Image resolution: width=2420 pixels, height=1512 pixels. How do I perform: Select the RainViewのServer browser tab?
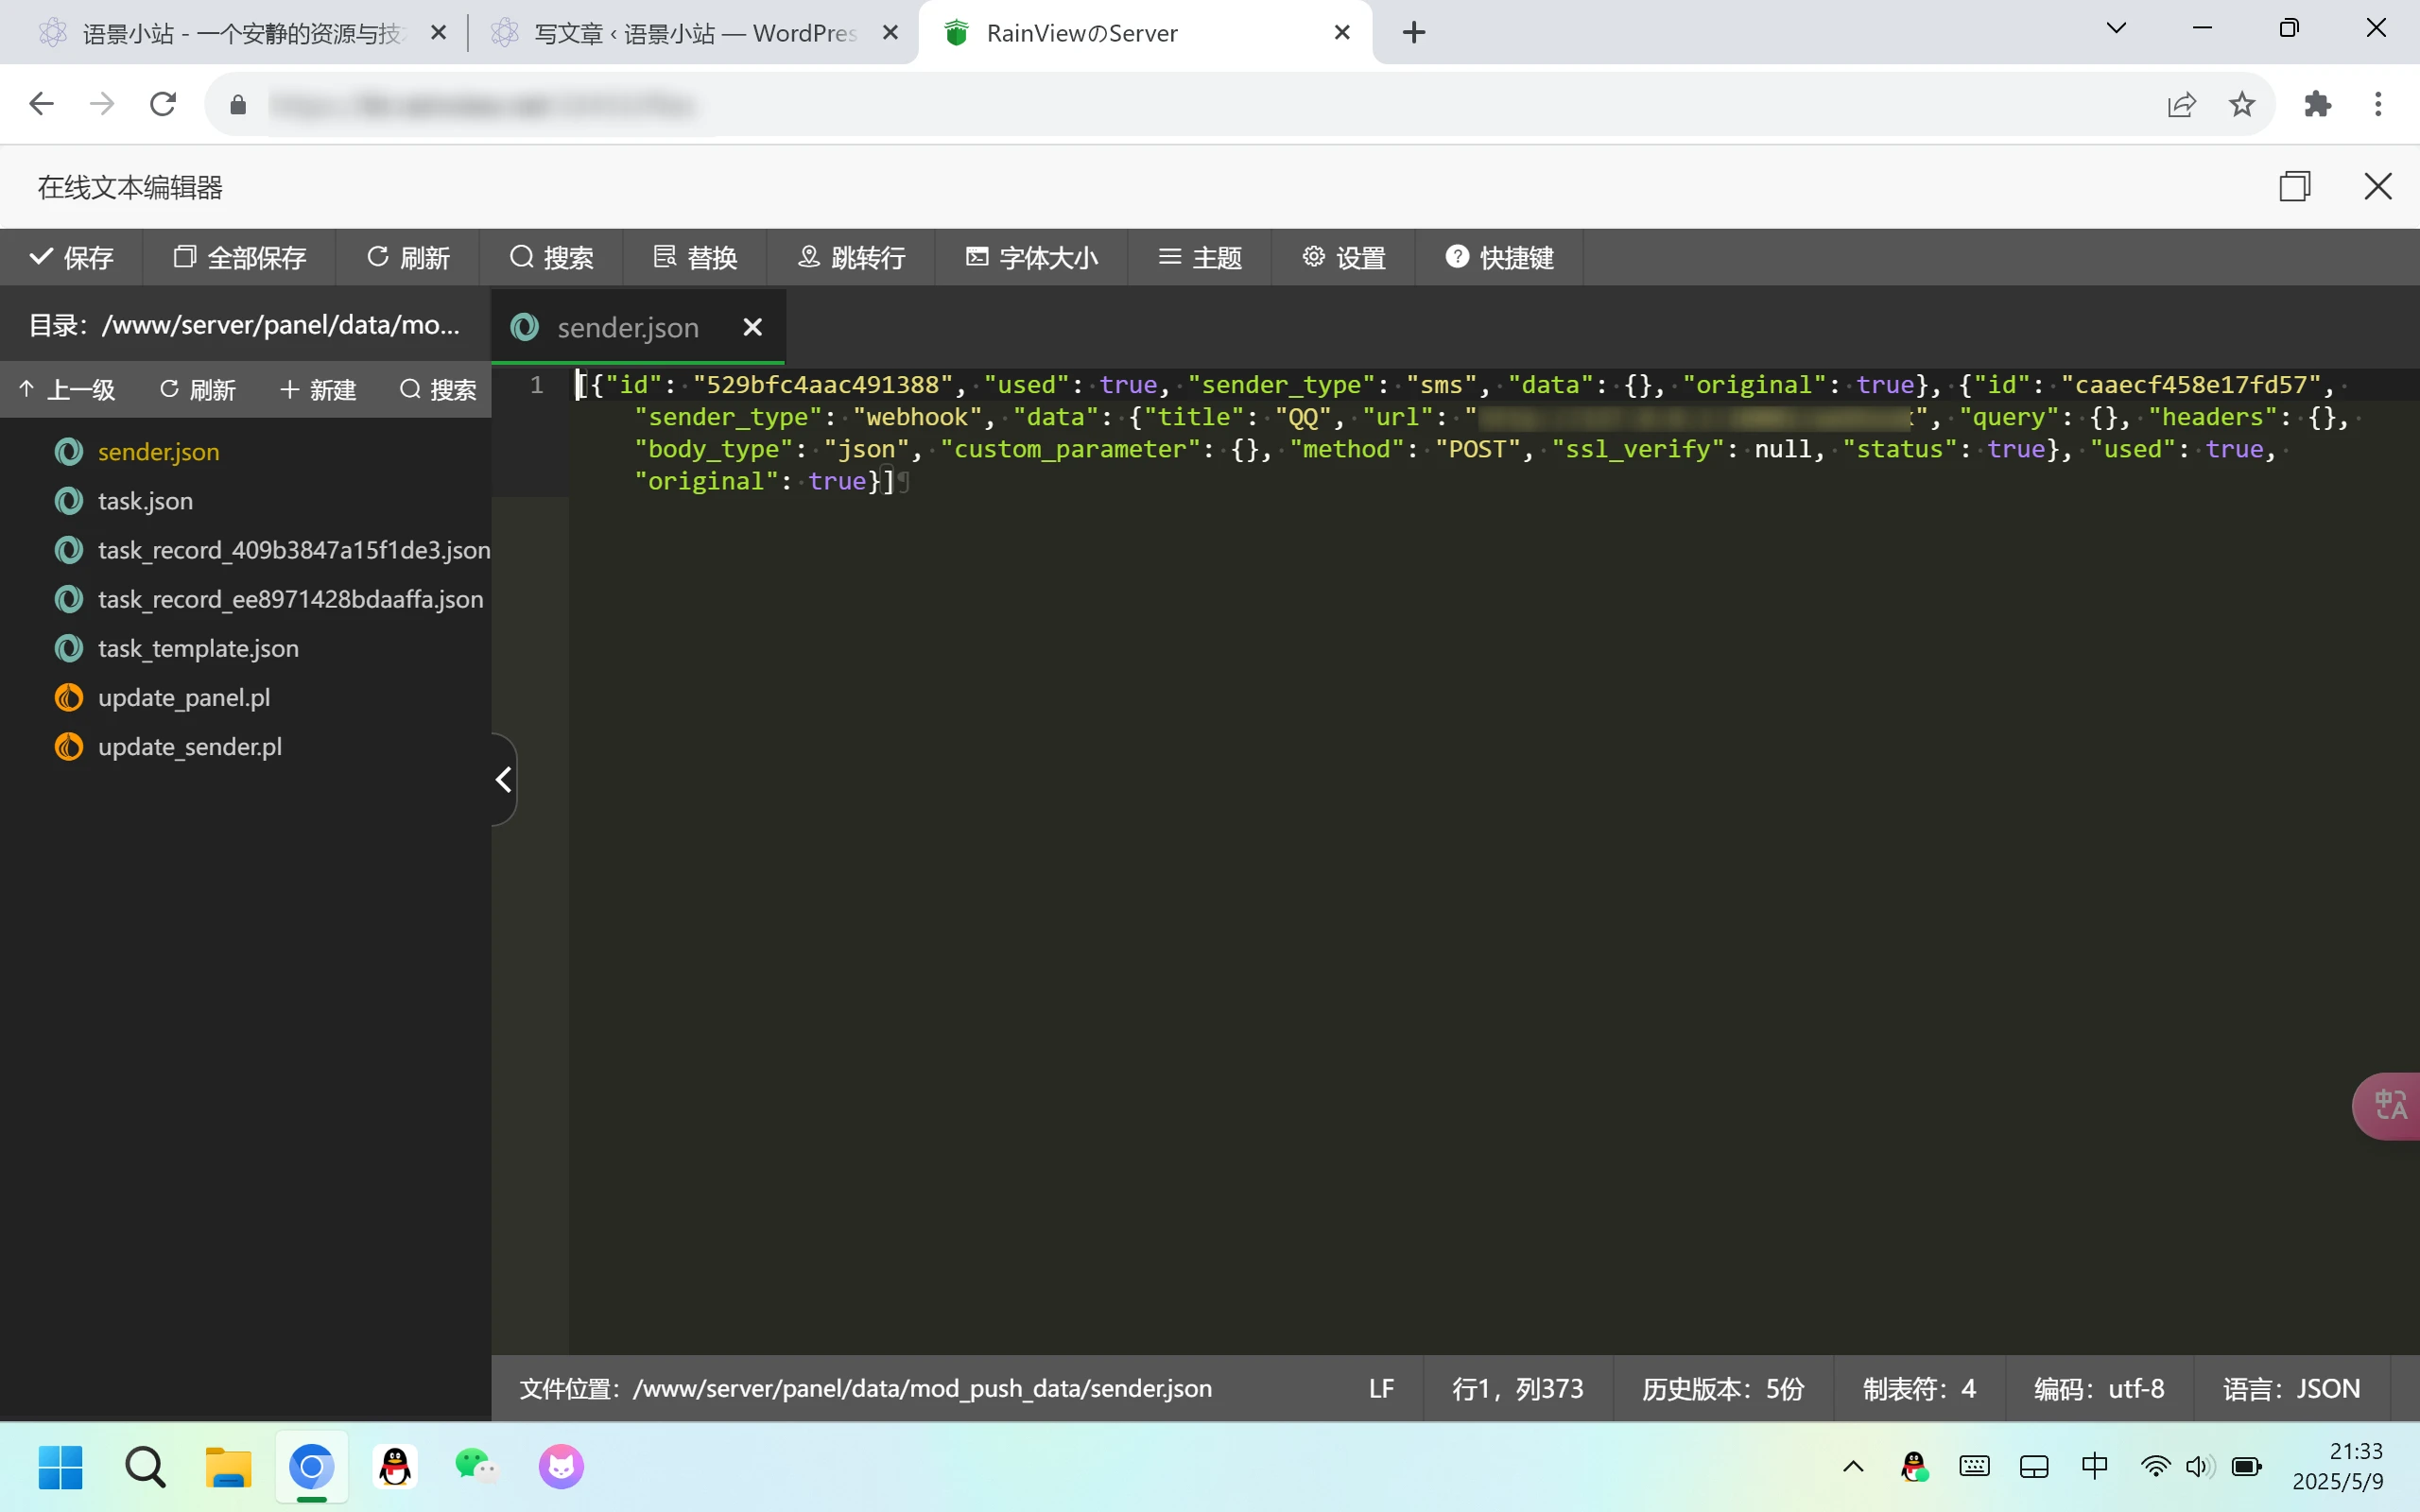1144,33
